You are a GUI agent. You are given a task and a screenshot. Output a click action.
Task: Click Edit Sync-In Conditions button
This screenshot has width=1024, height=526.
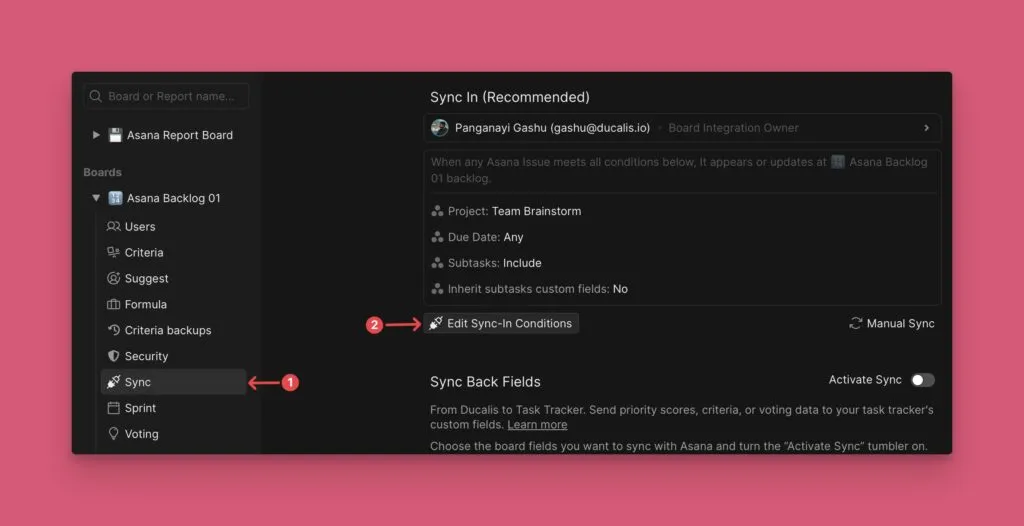point(501,324)
